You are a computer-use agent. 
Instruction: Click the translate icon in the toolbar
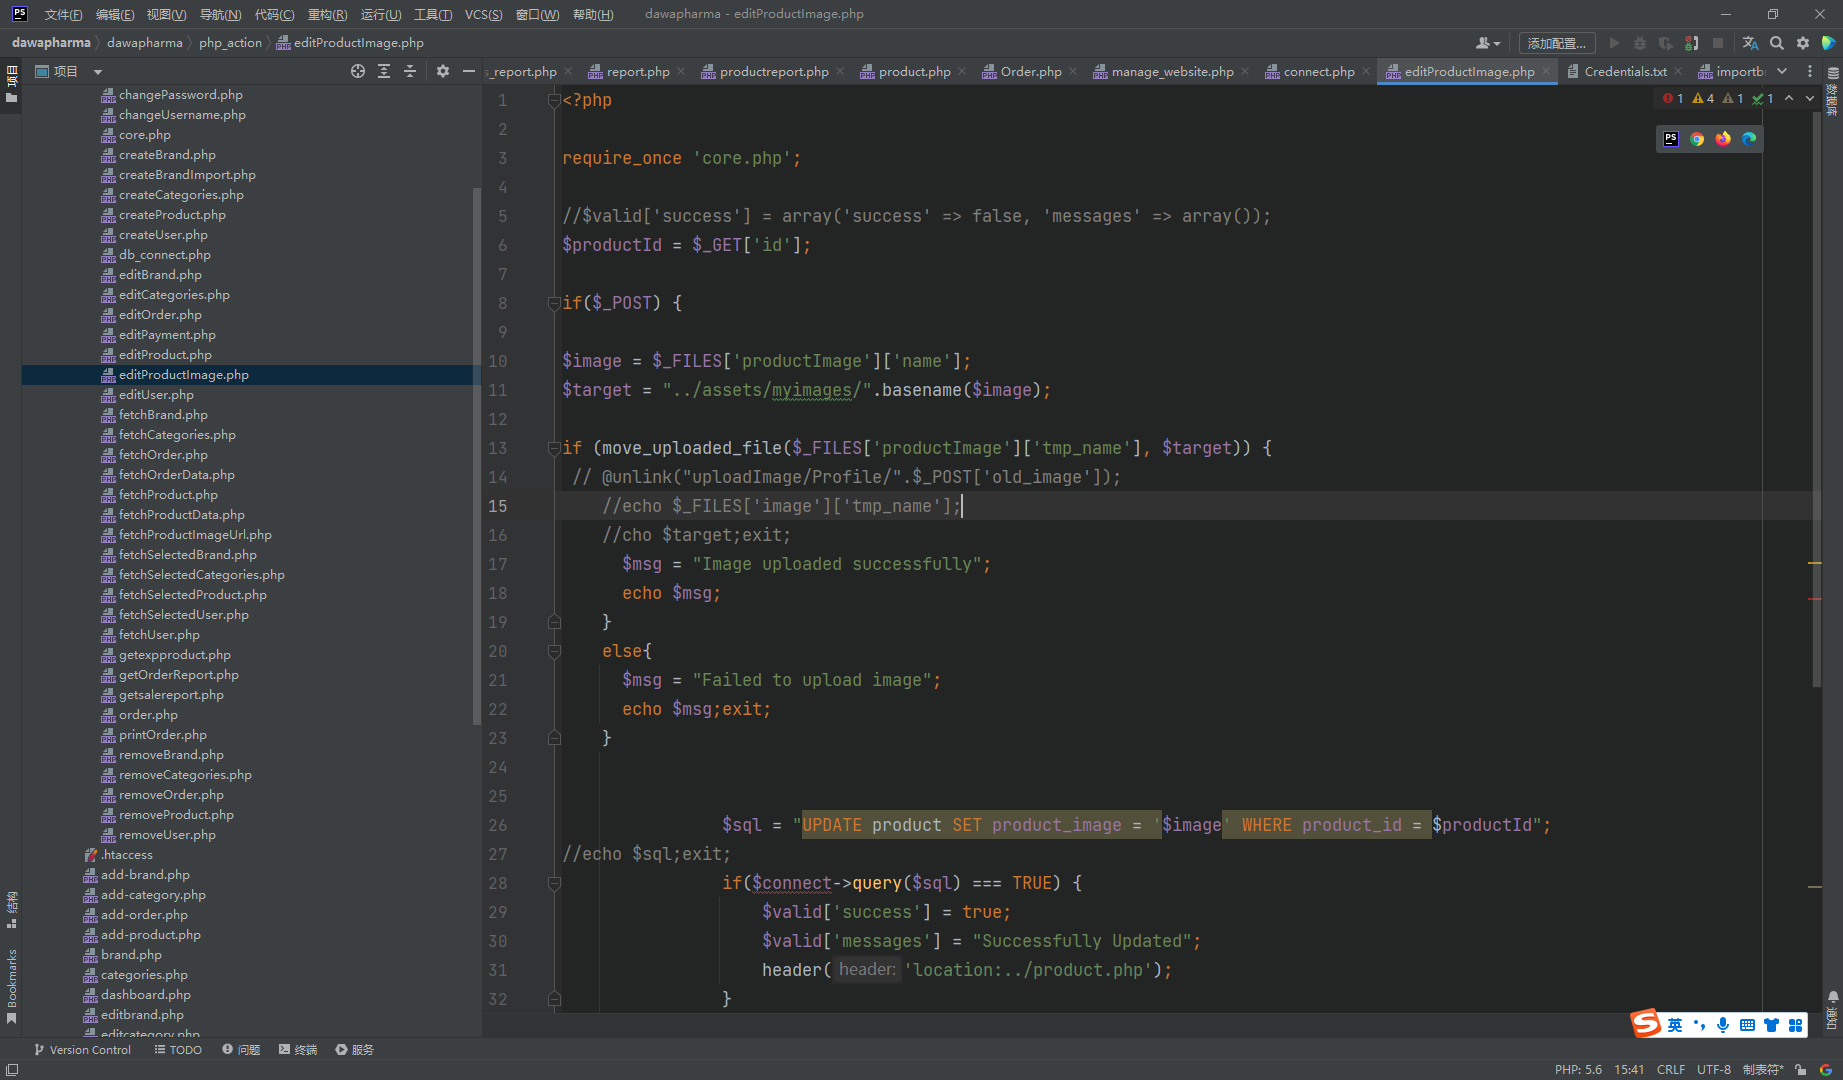[x=1750, y=43]
